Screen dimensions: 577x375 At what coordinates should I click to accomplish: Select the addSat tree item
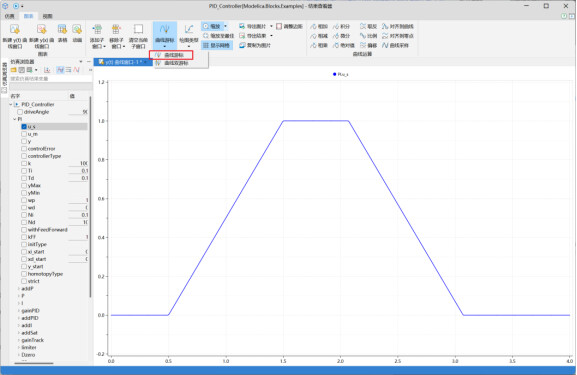29,333
